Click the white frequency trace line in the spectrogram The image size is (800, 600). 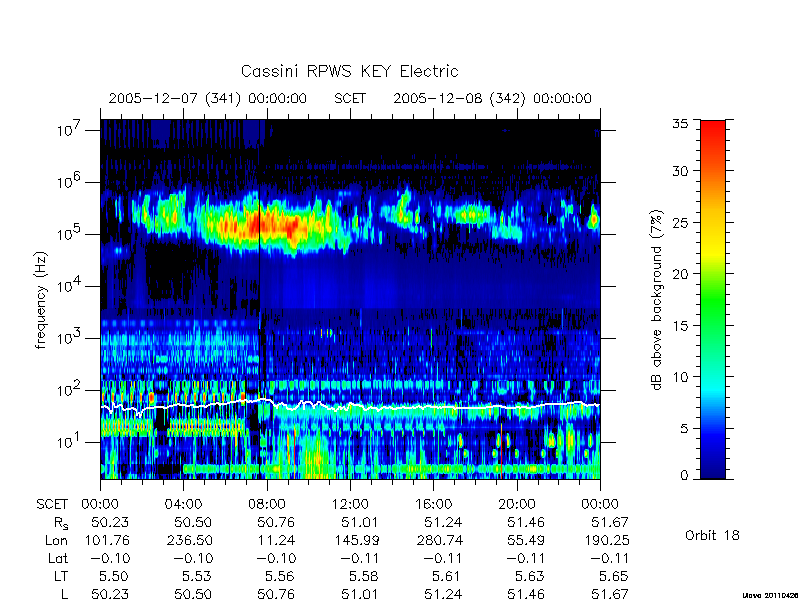tap(350, 407)
